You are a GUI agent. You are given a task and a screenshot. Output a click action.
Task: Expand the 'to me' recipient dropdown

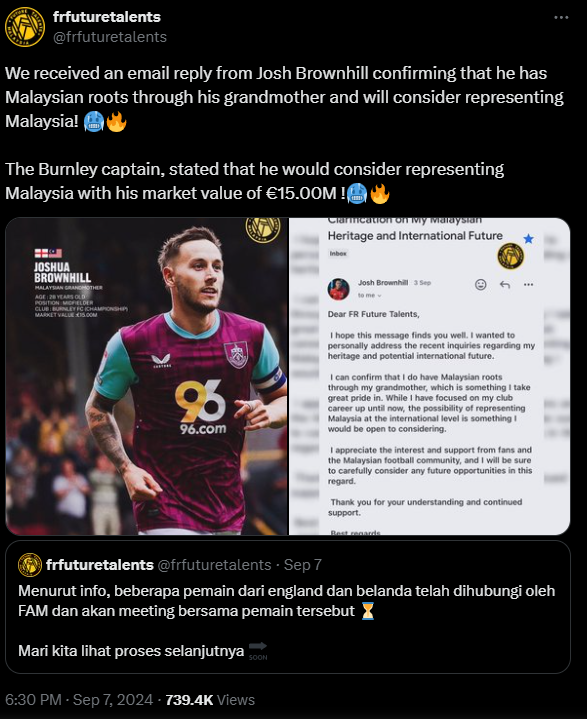tap(369, 295)
